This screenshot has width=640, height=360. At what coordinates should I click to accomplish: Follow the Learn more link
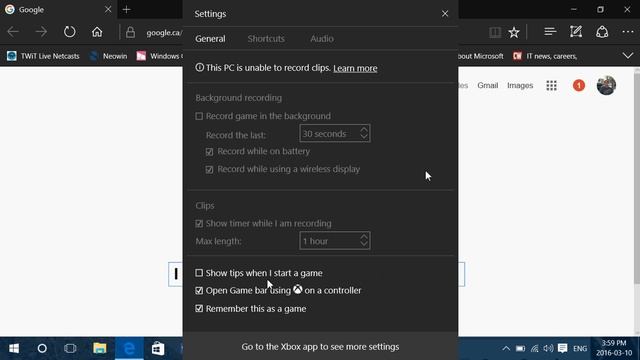point(355,68)
